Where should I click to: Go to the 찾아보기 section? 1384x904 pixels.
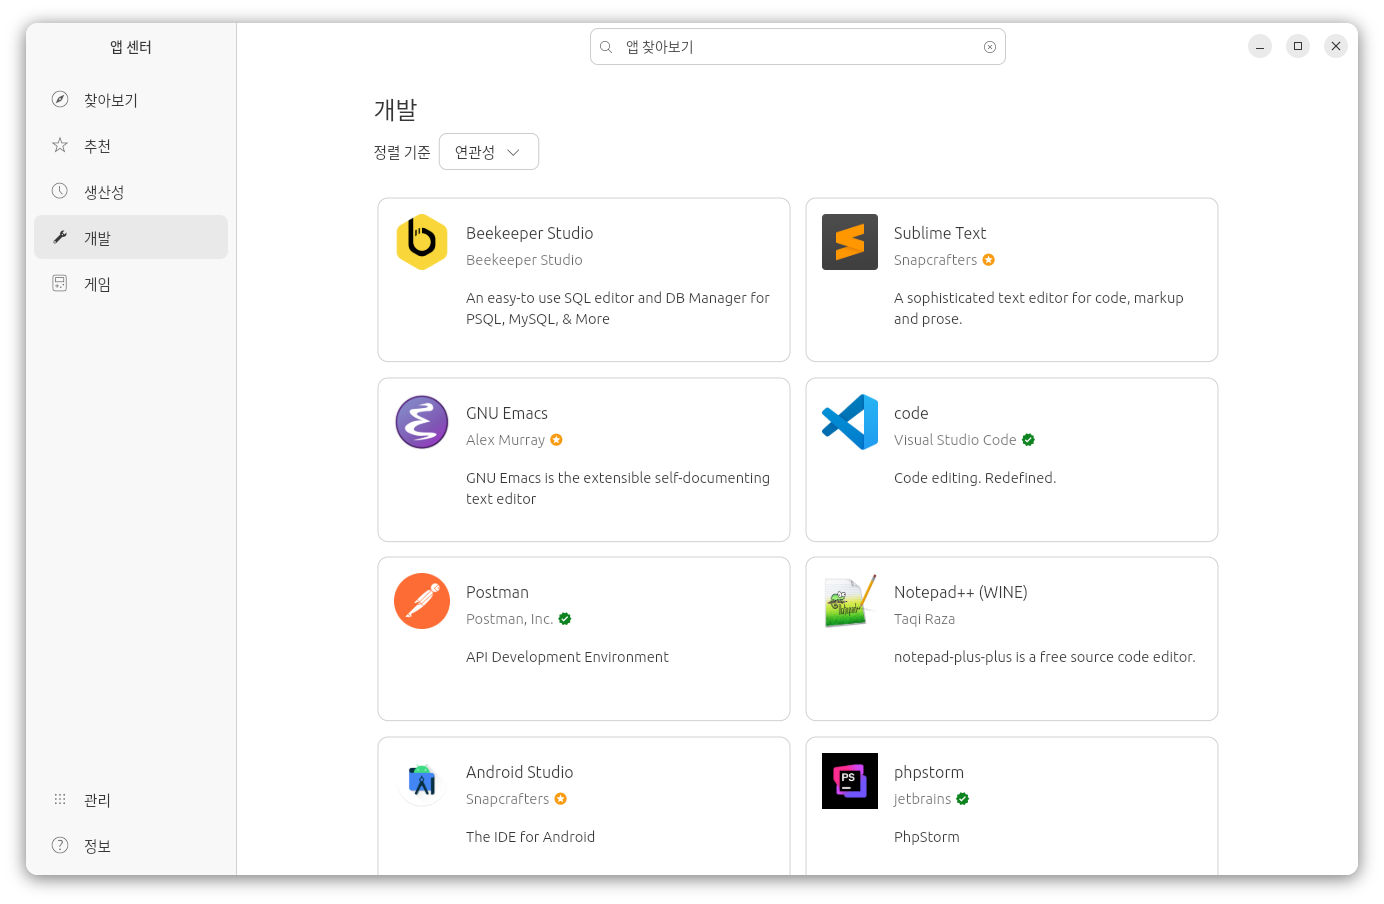pos(131,100)
